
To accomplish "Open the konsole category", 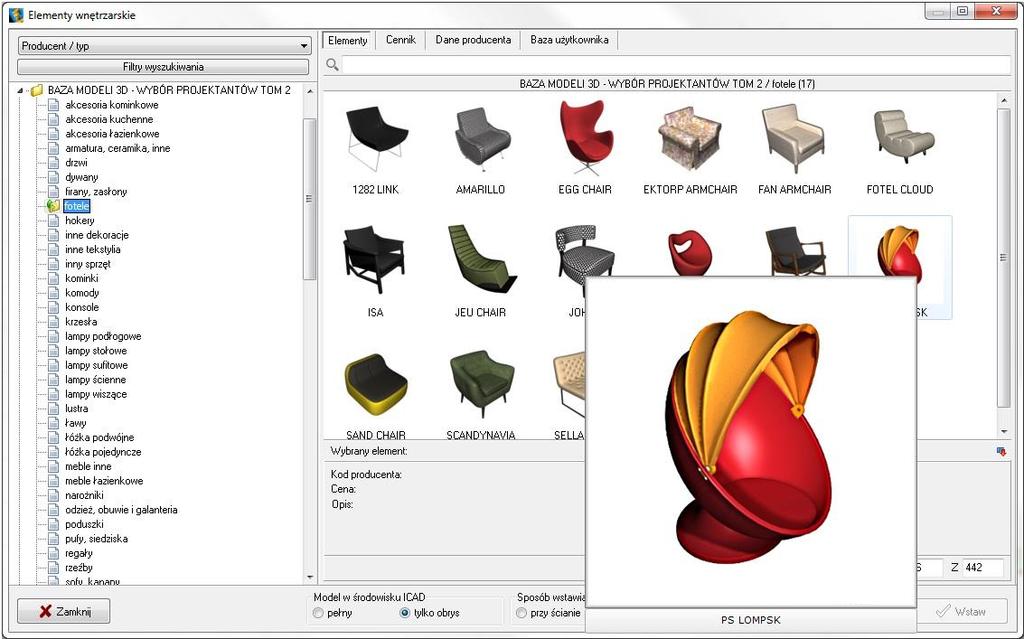I will click(82, 307).
